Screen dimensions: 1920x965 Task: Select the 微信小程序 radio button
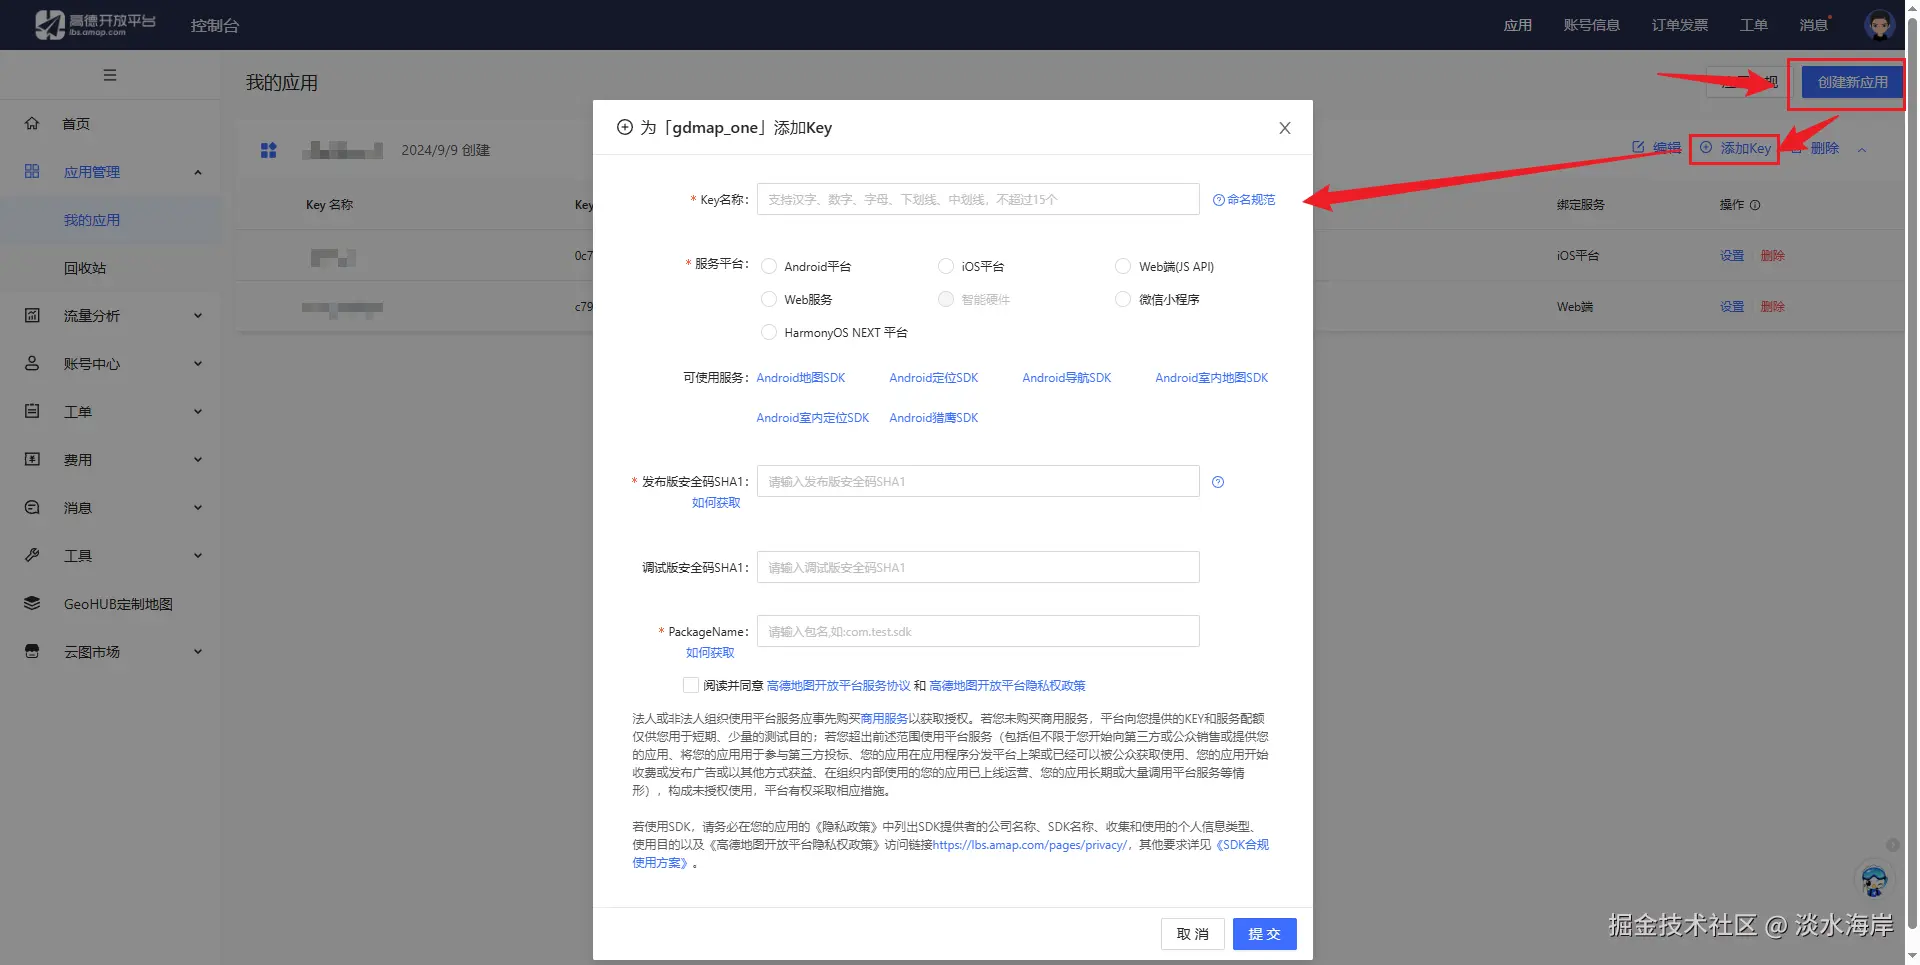1123,299
